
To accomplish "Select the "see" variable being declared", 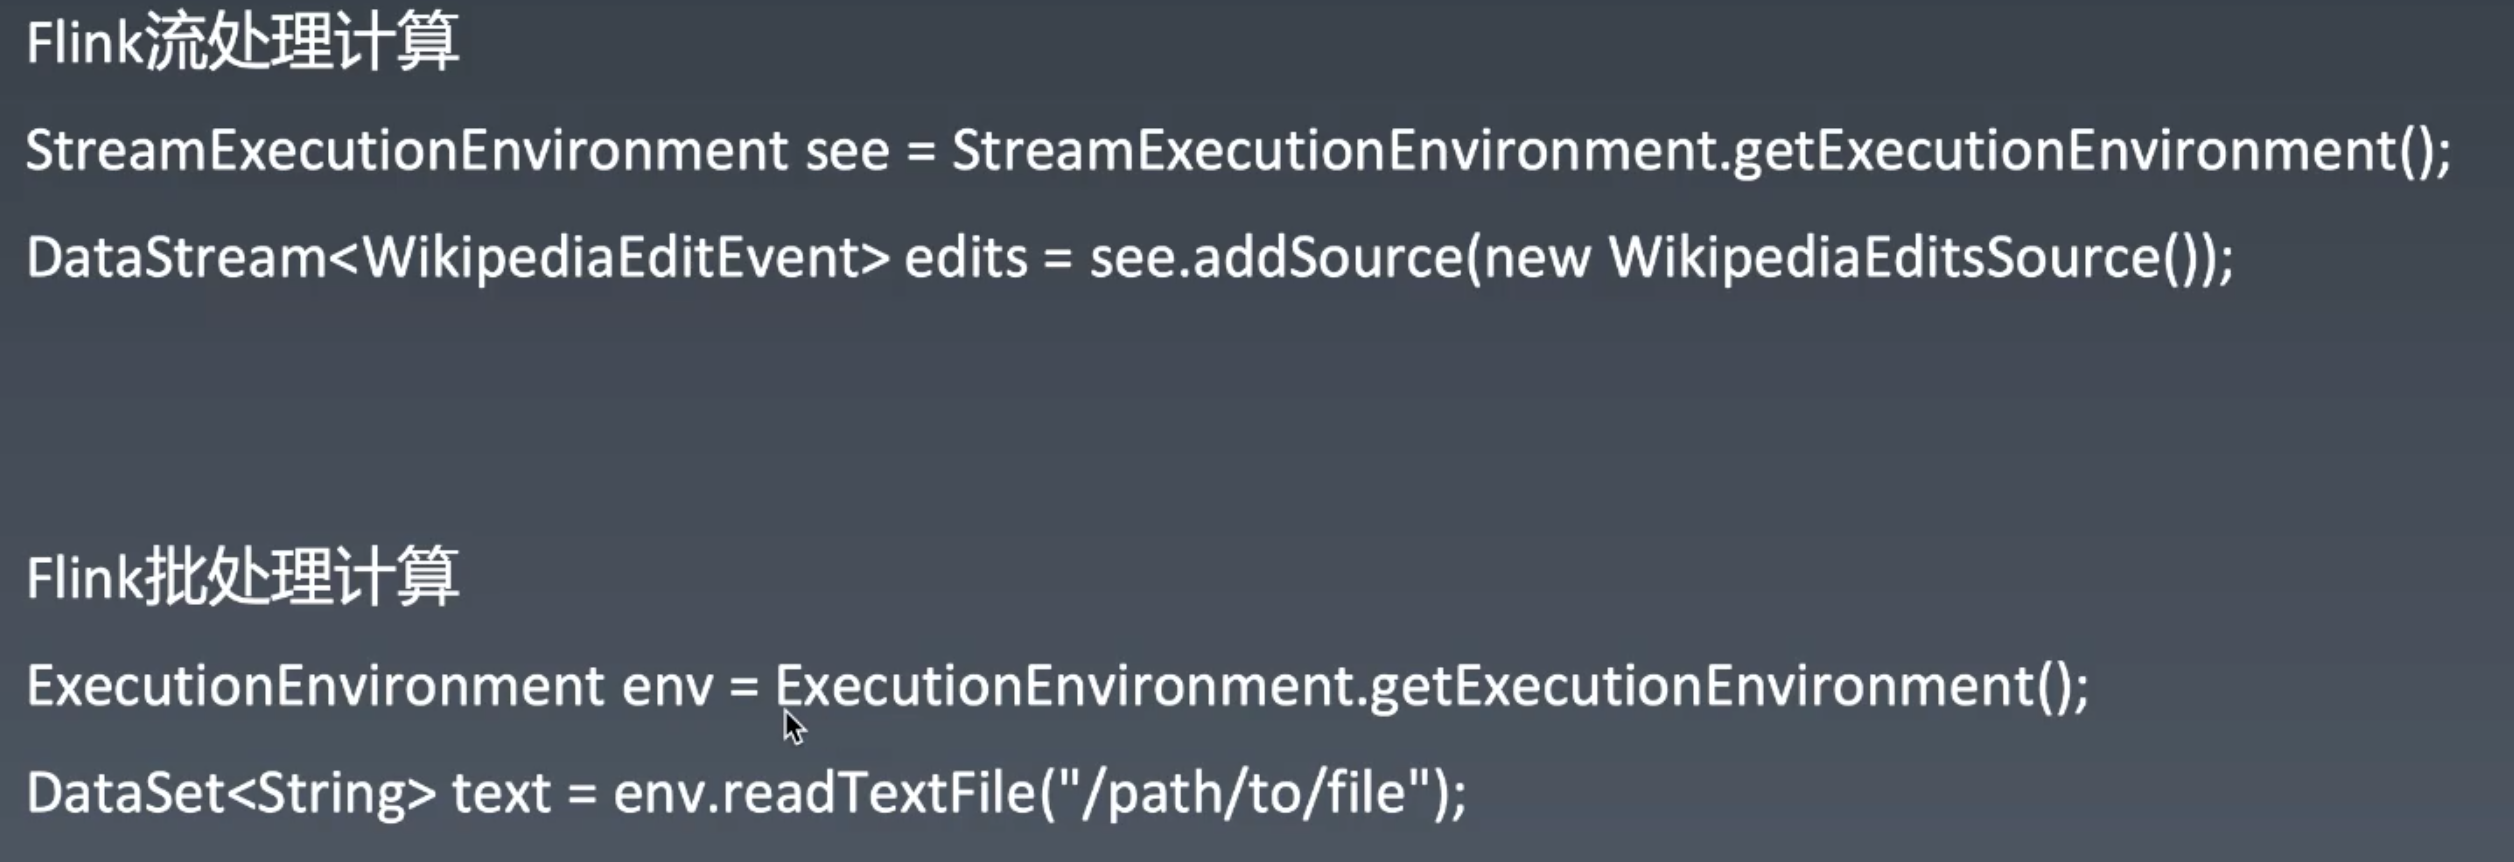I will click(847, 151).
